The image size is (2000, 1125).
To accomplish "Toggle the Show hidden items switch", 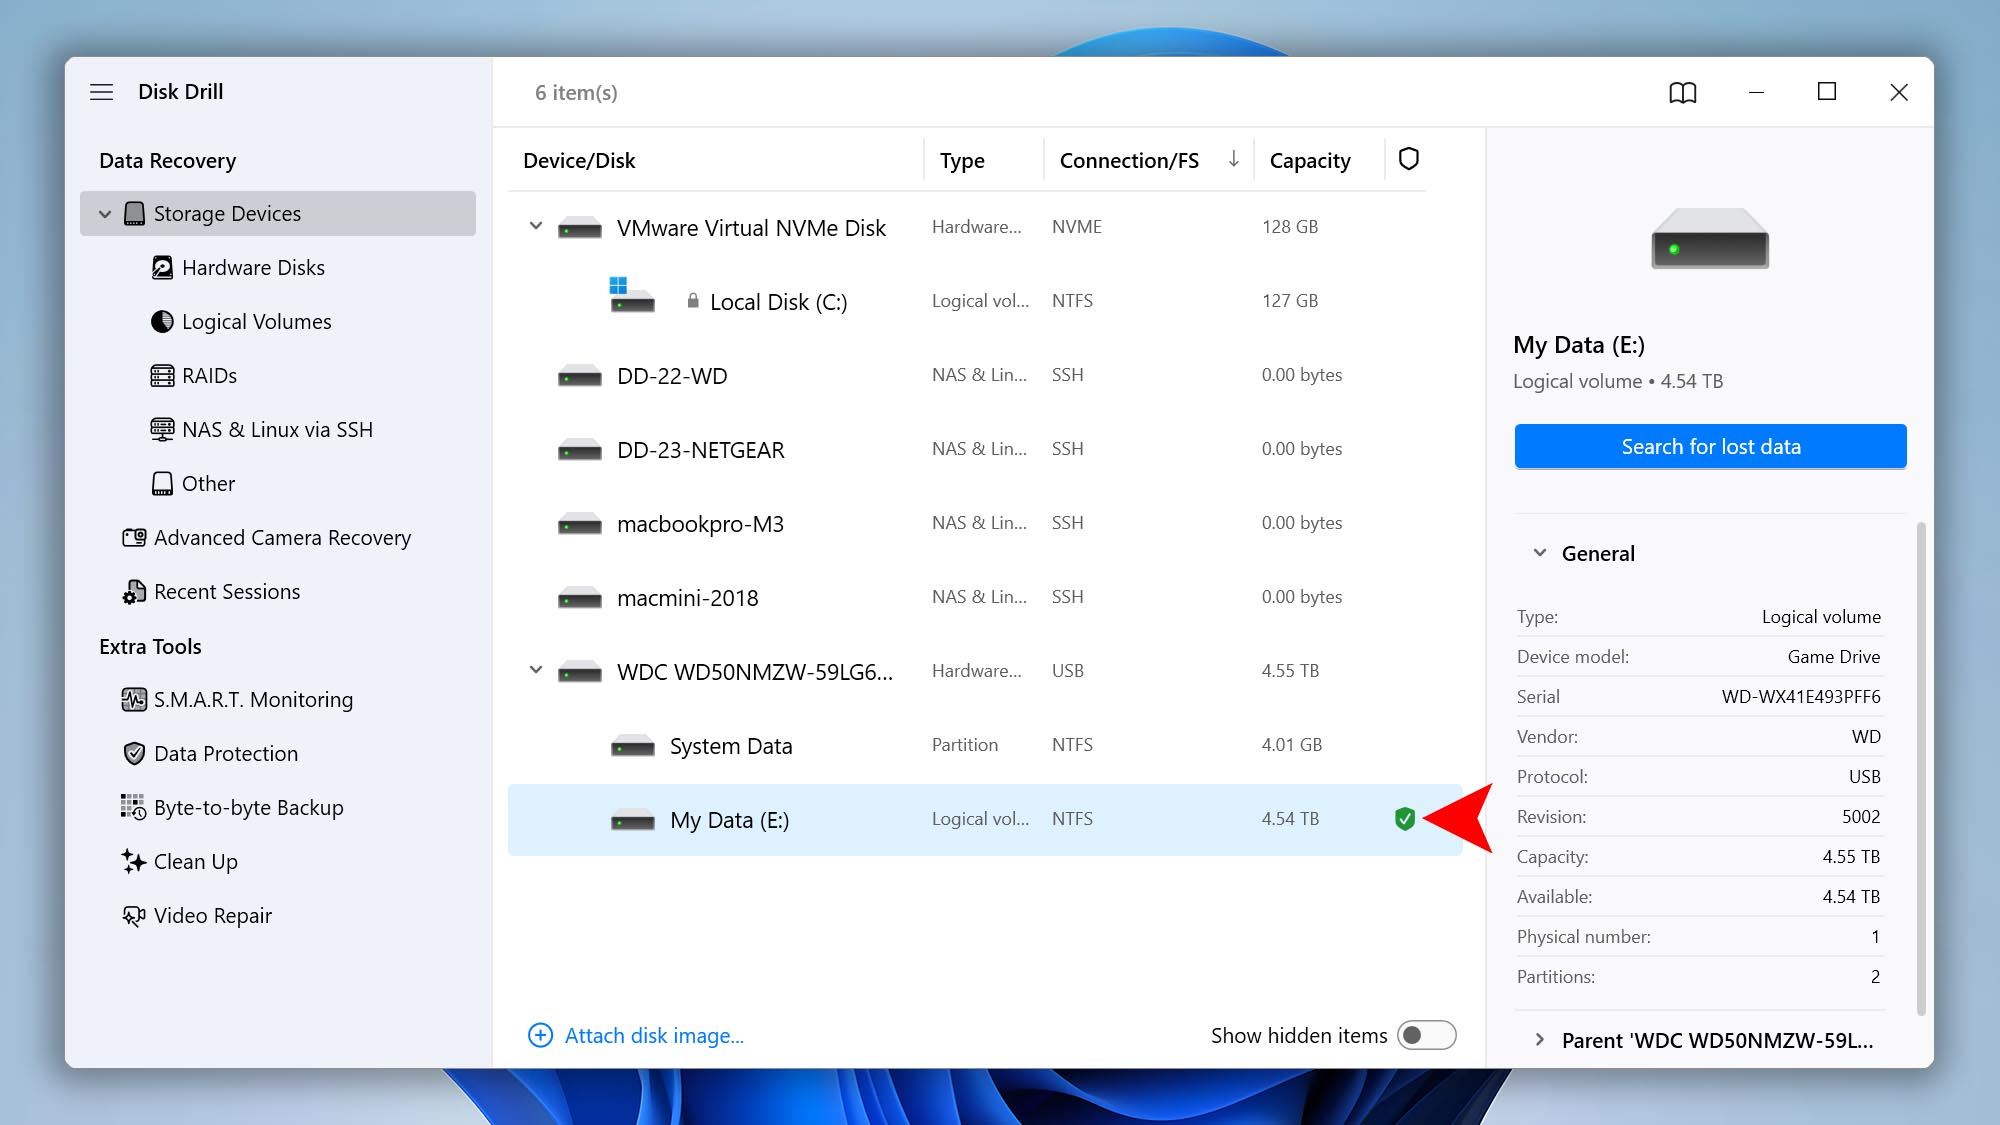I will tap(1427, 1036).
